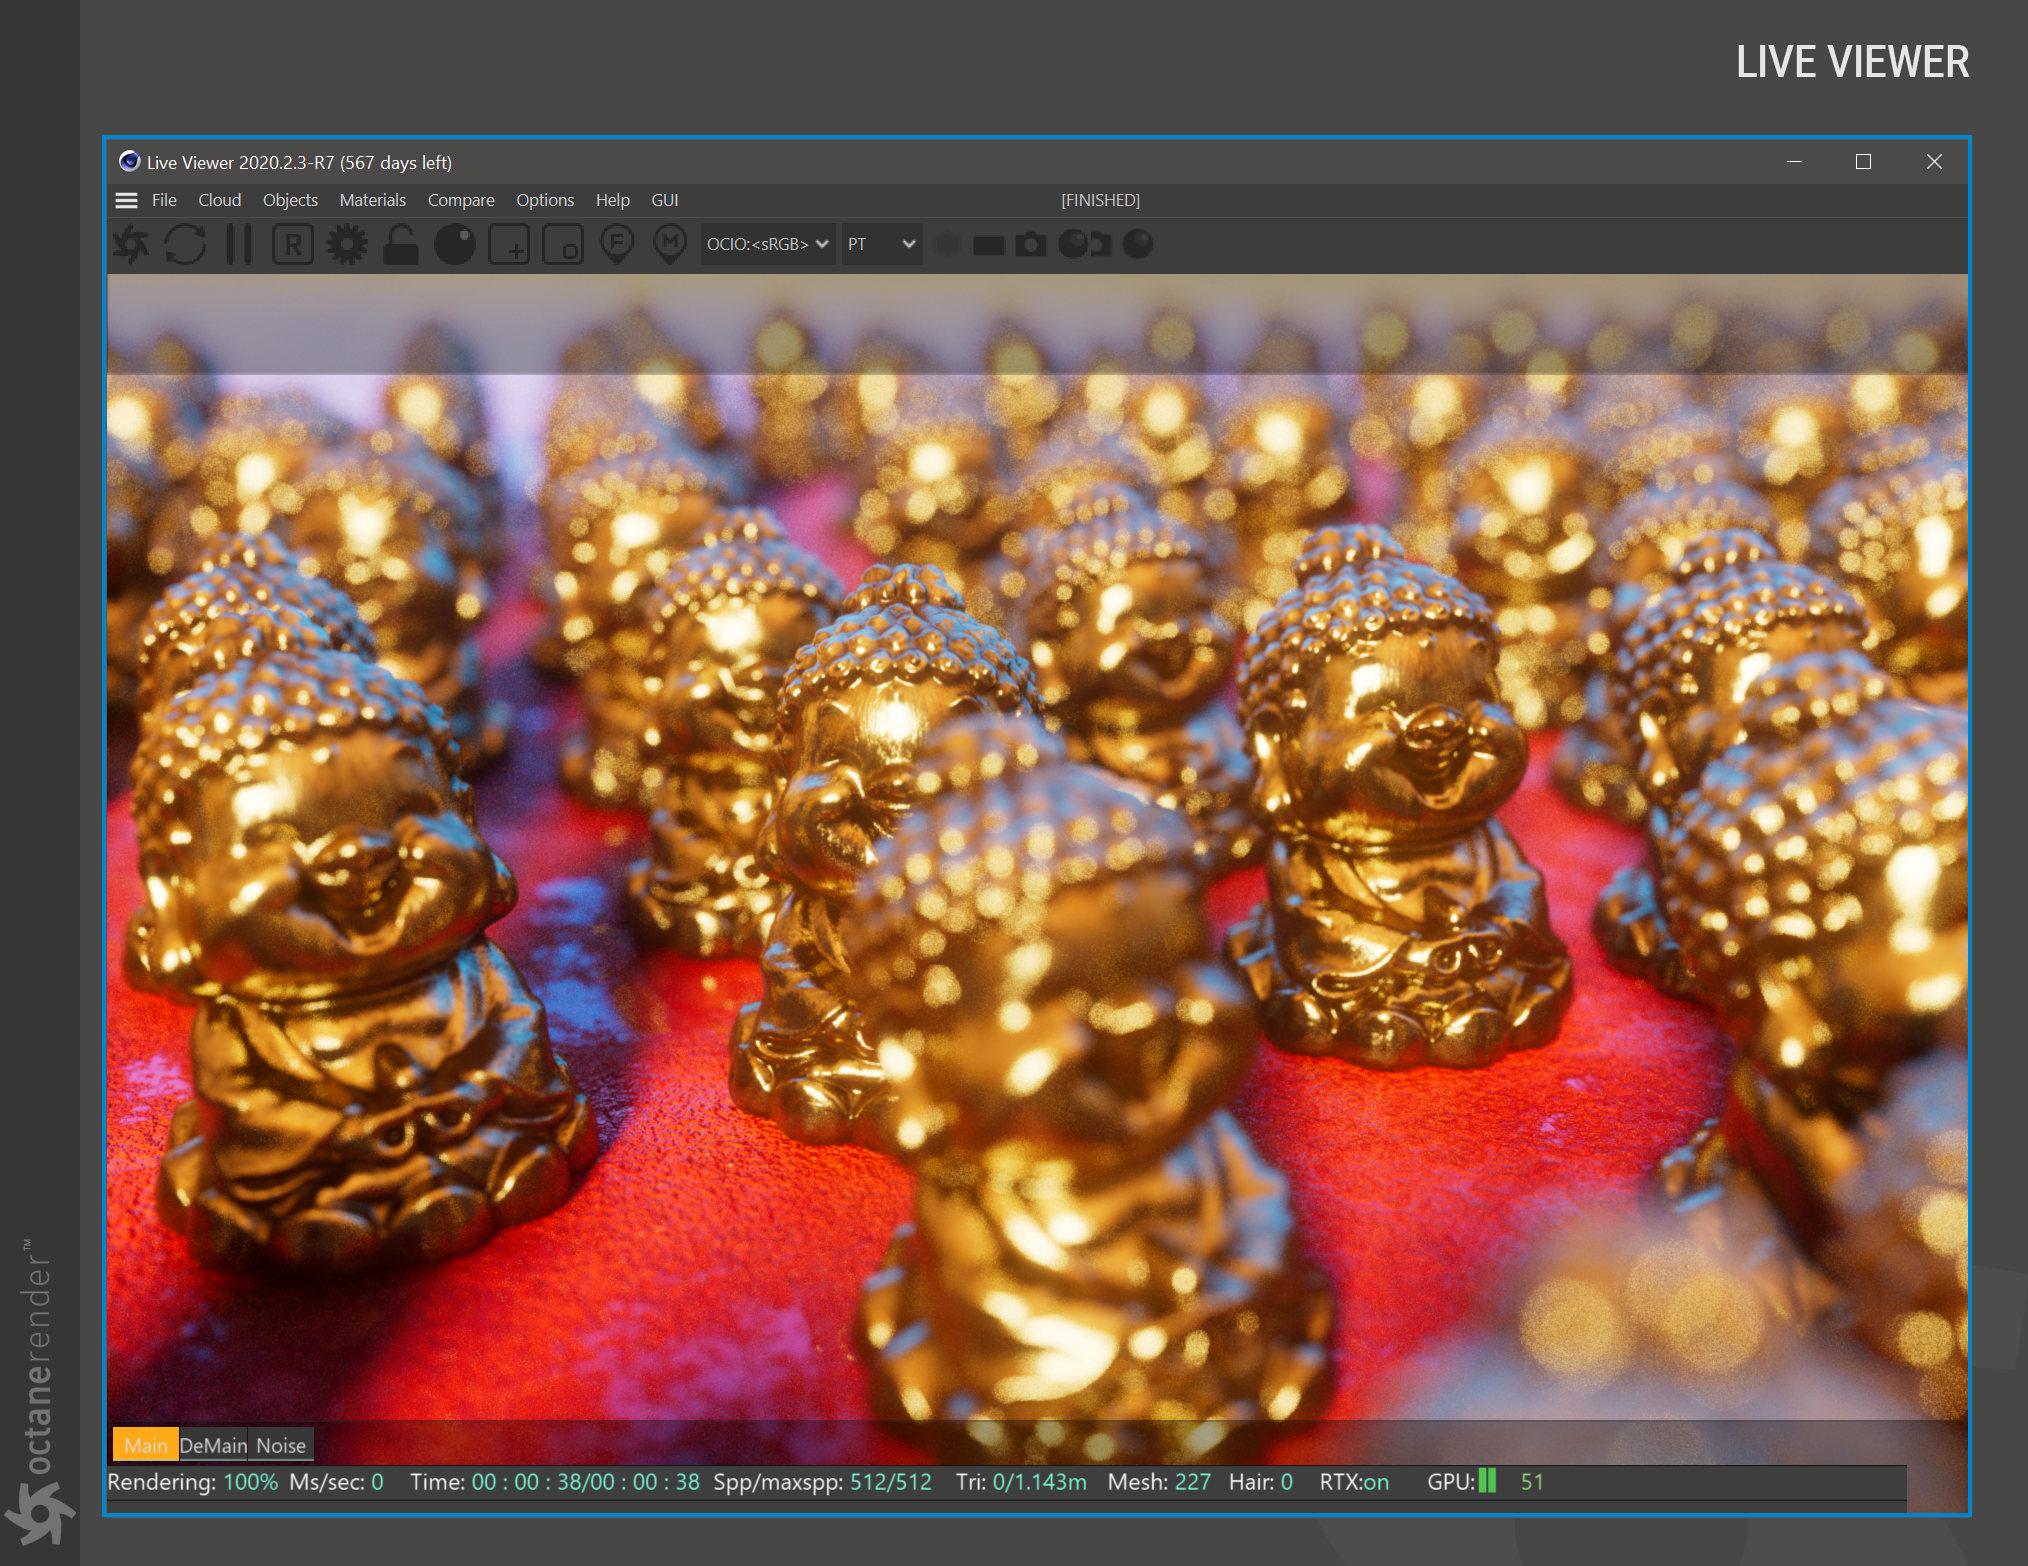The height and width of the screenshot is (1566, 2028).
Task: Restart the render with the refresh icon
Action: 185,244
